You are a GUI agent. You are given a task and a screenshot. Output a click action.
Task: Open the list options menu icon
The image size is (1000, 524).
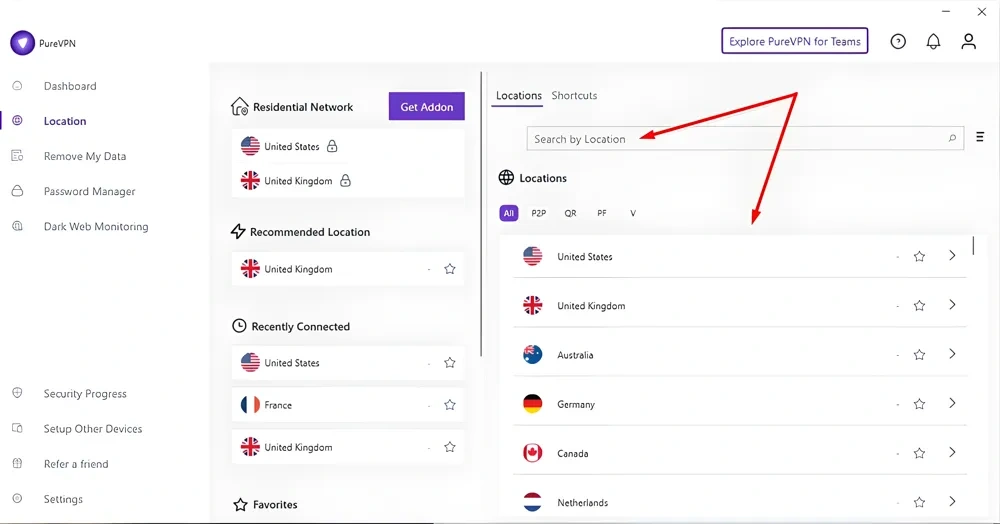[980, 136]
